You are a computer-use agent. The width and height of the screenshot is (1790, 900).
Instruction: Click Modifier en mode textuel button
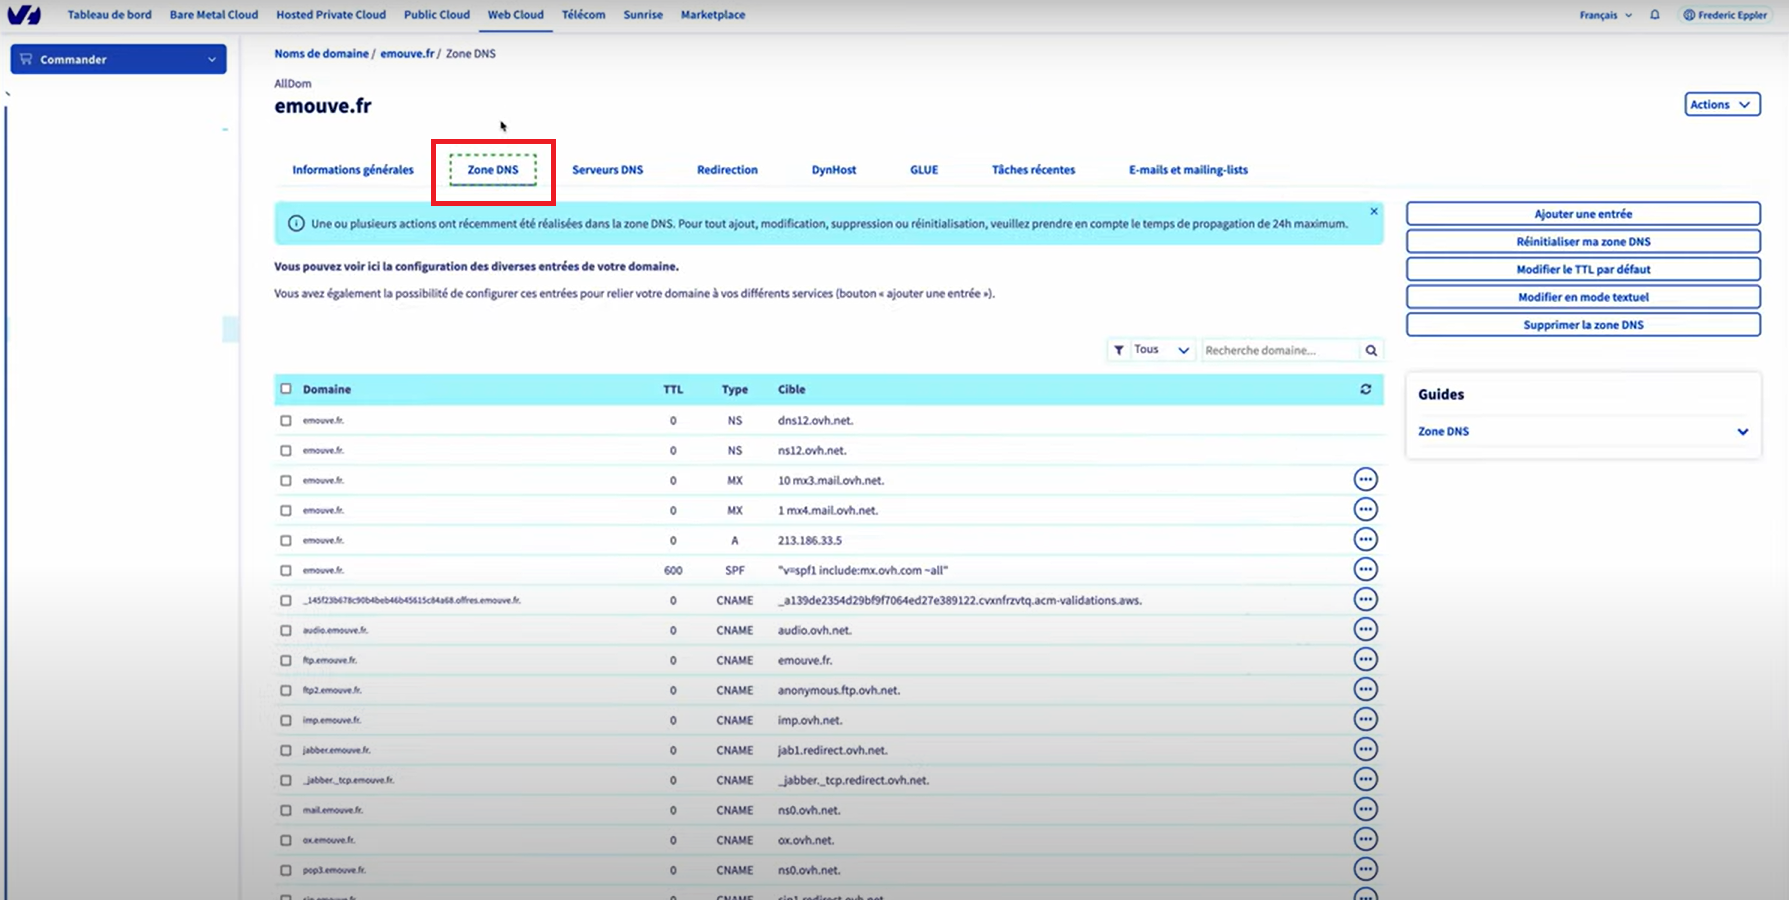[1583, 297]
